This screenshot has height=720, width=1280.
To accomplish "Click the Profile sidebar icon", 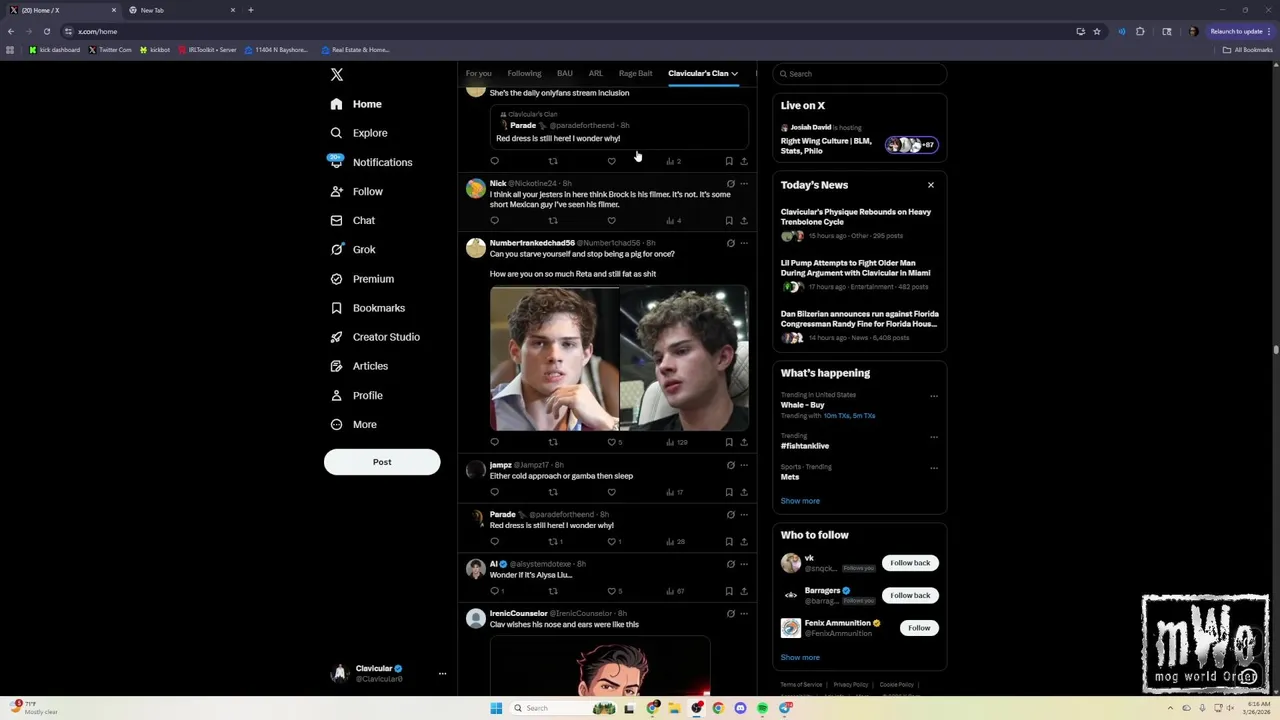I will (336, 395).
